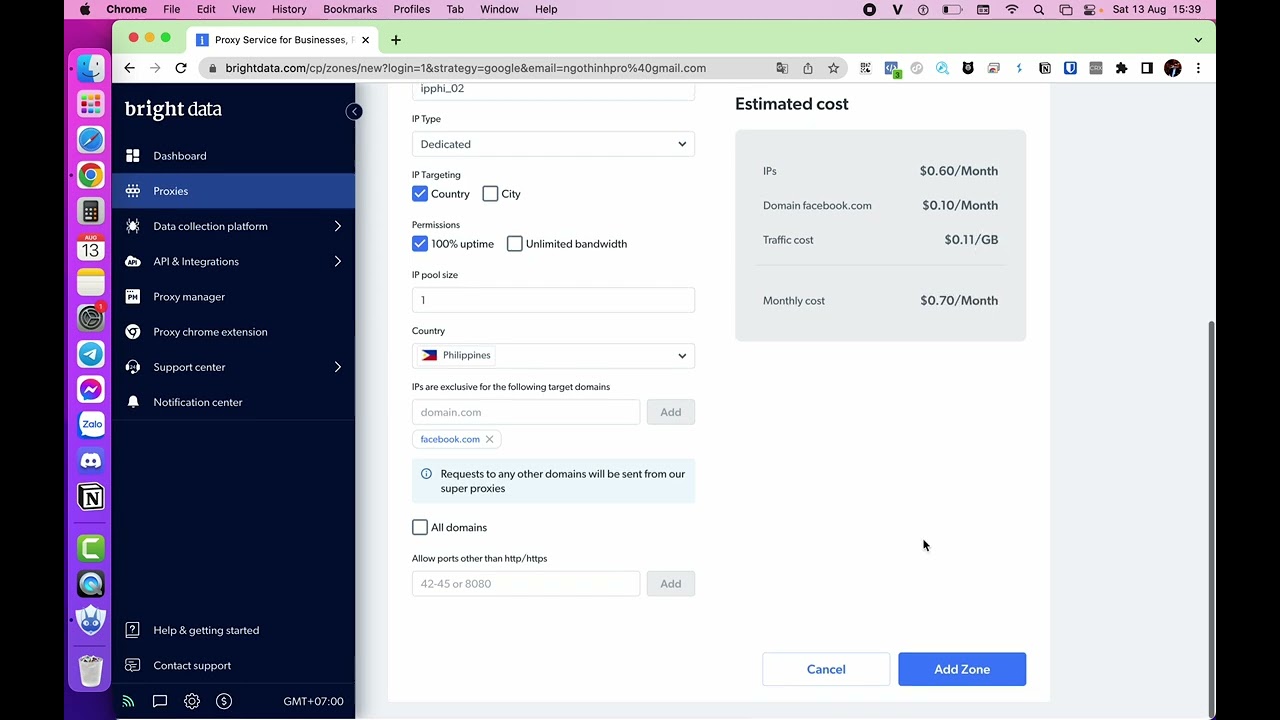Expand Support center chevron

click(338, 367)
